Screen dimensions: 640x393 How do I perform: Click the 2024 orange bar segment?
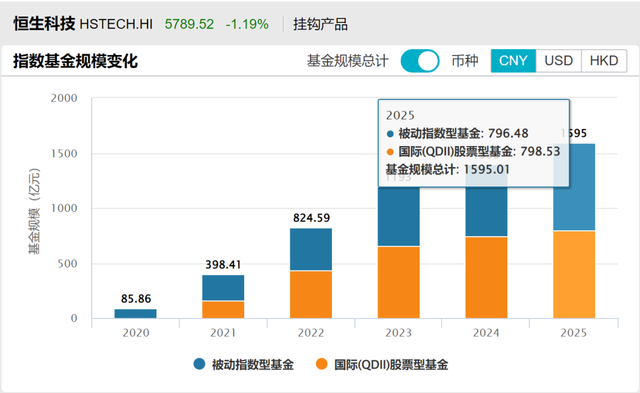pos(487,278)
